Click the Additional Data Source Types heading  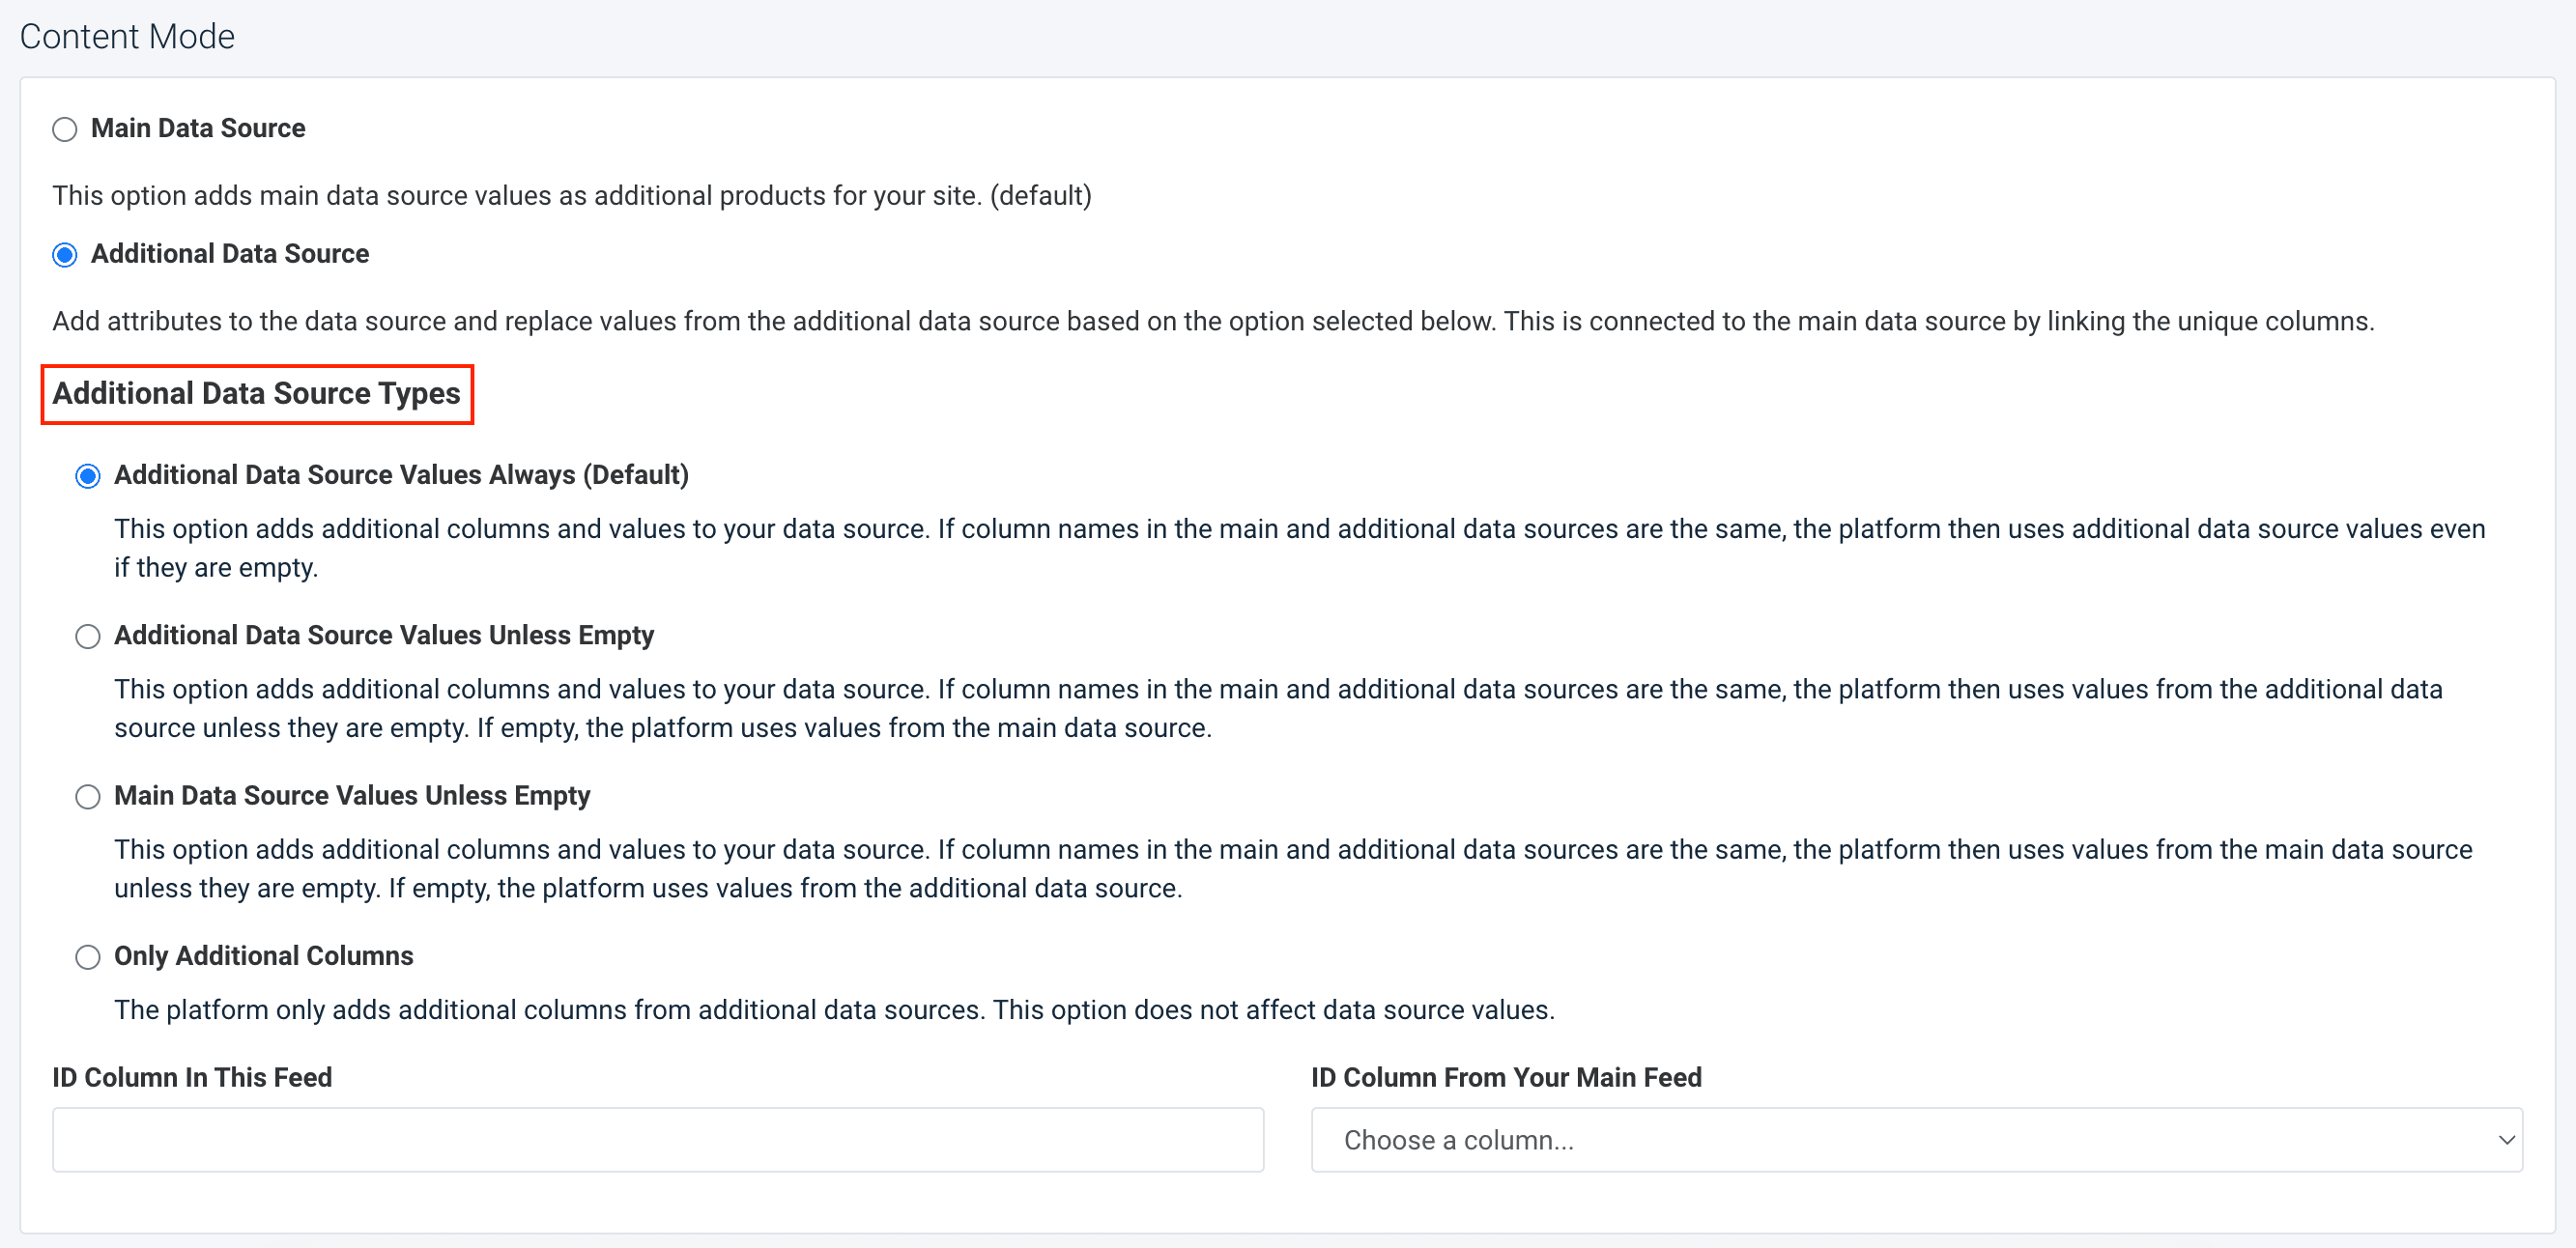coord(256,394)
